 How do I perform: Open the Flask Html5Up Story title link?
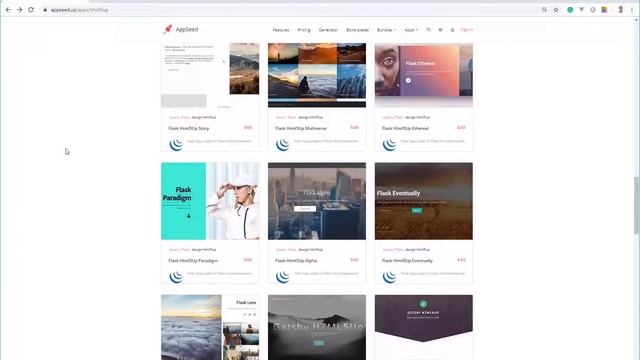(x=189, y=128)
